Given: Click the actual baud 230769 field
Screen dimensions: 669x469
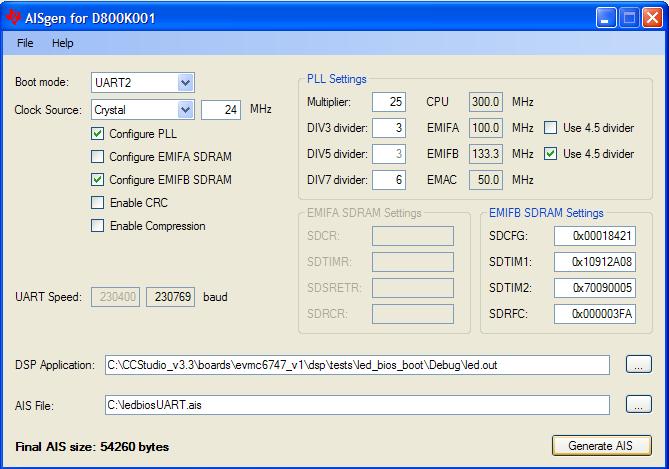Looking at the screenshot, I should [x=171, y=297].
